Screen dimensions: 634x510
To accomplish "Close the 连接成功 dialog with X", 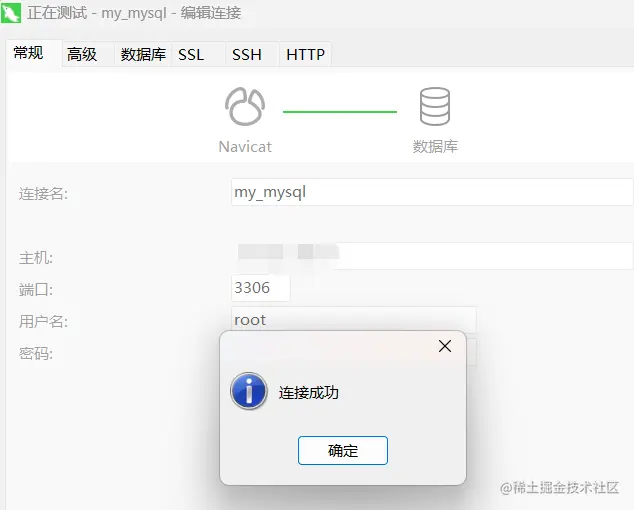I will [x=445, y=346].
